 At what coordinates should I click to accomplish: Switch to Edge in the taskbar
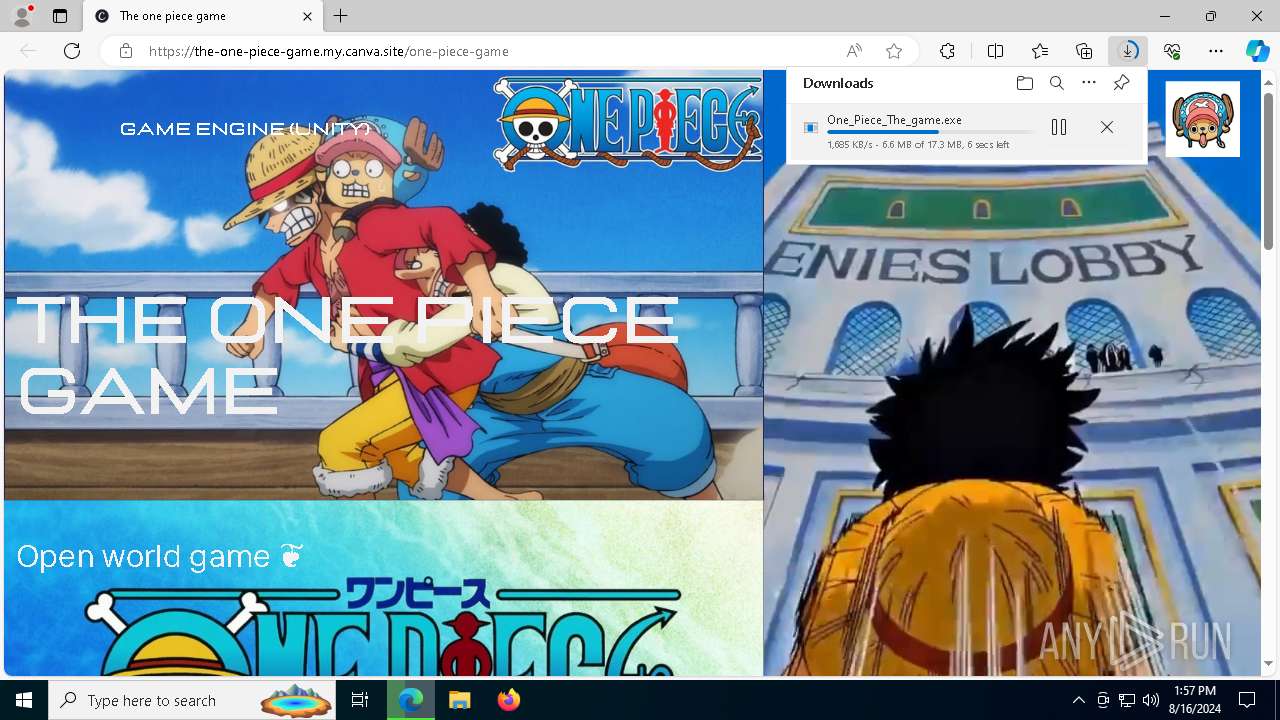pos(411,700)
